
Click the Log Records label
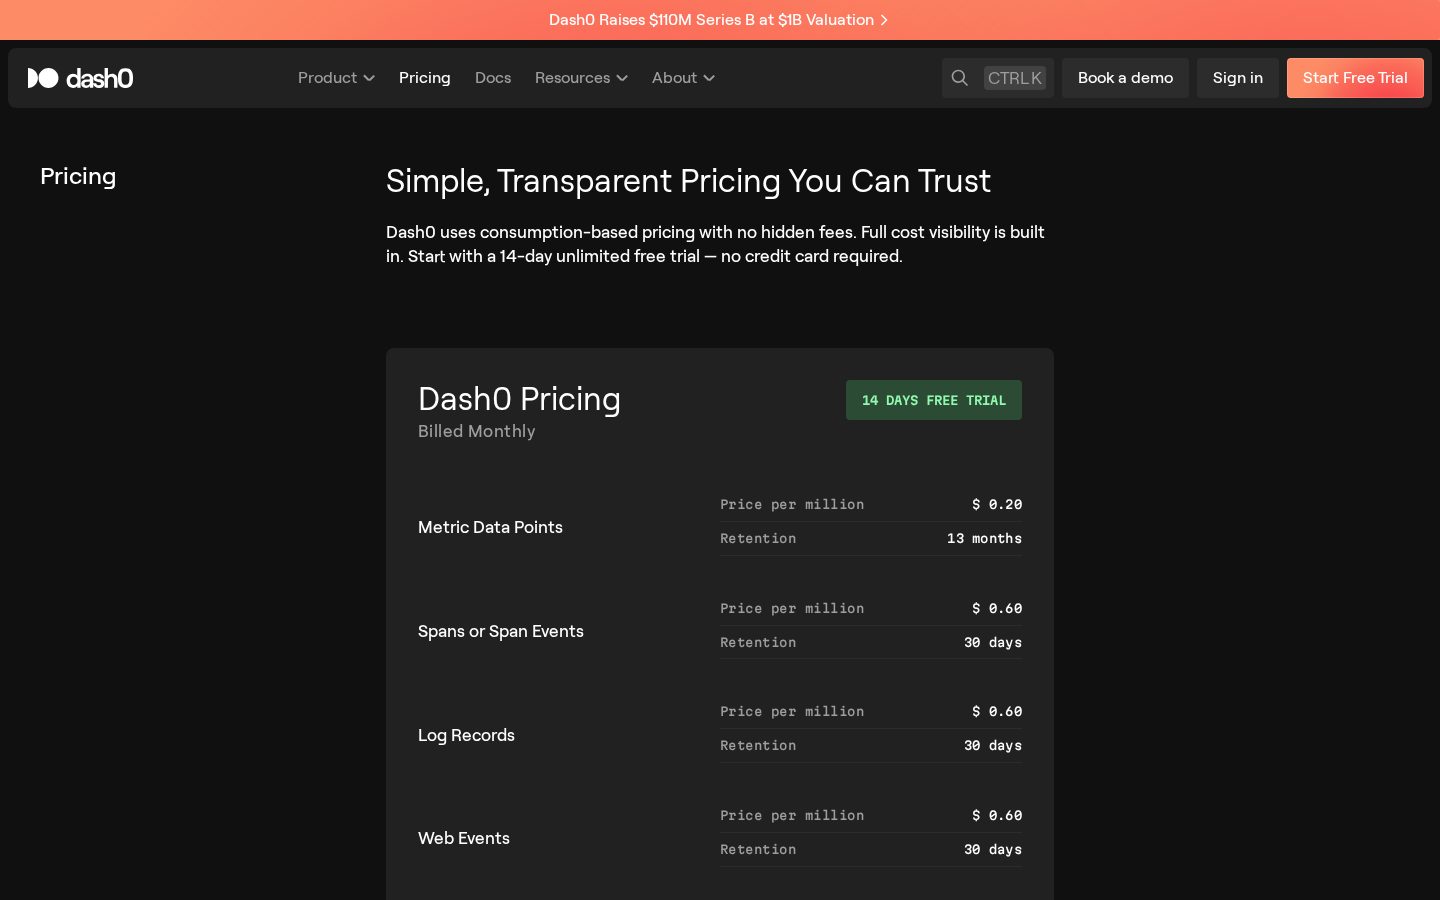pos(466,735)
